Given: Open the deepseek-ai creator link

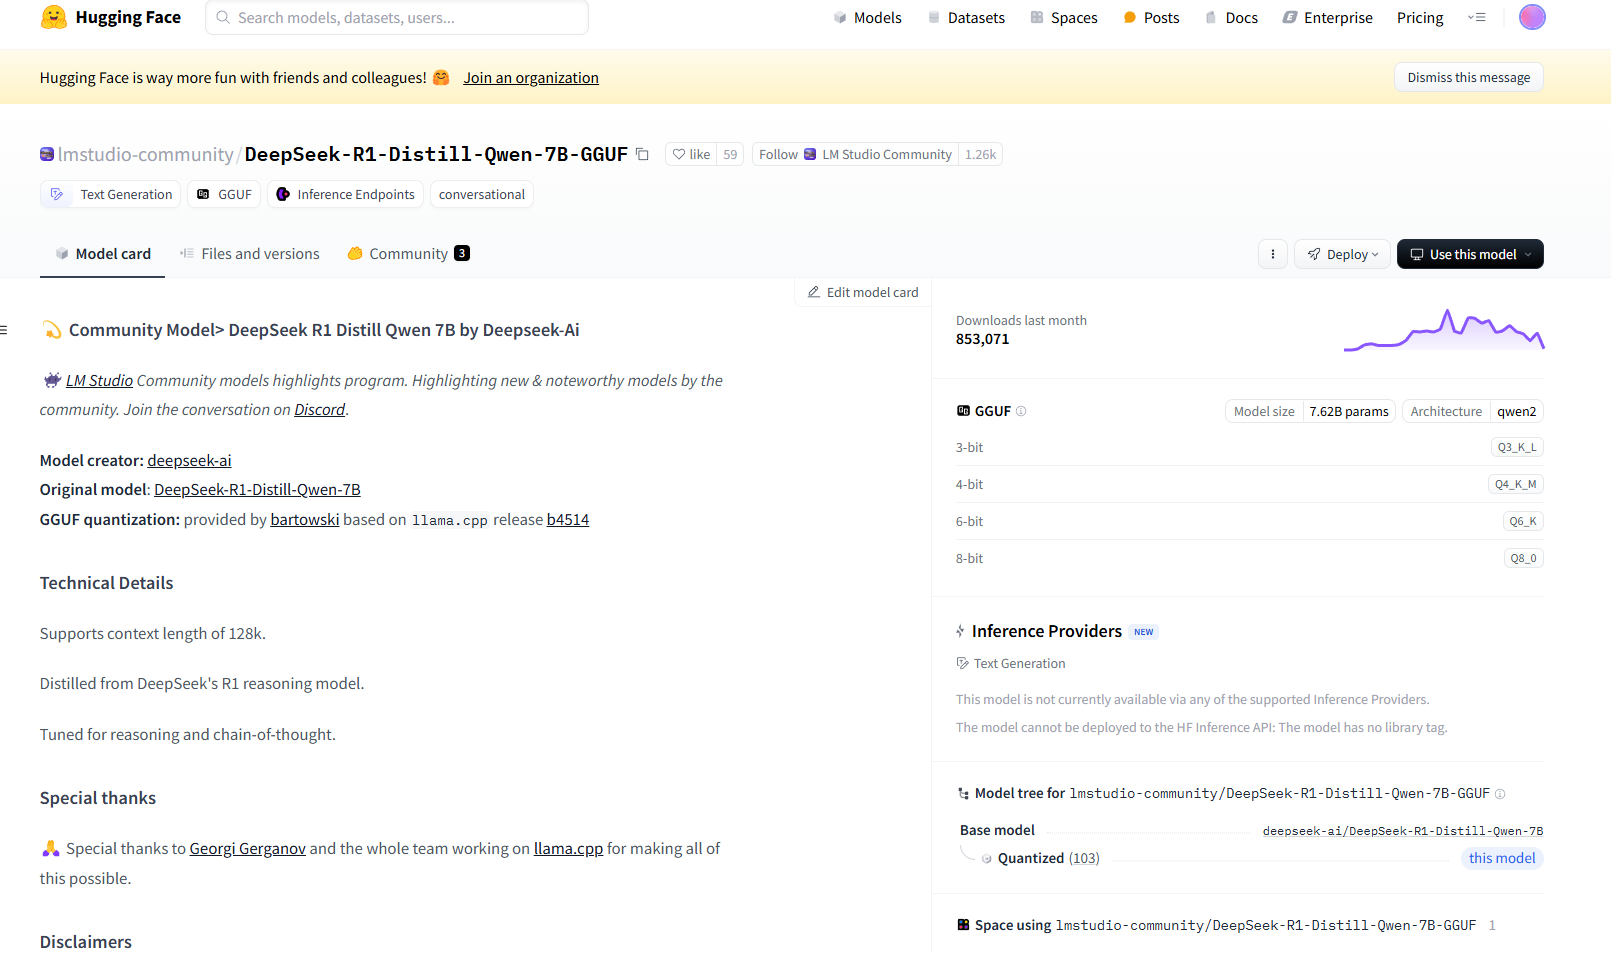Looking at the screenshot, I should pyautogui.click(x=189, y=461).
